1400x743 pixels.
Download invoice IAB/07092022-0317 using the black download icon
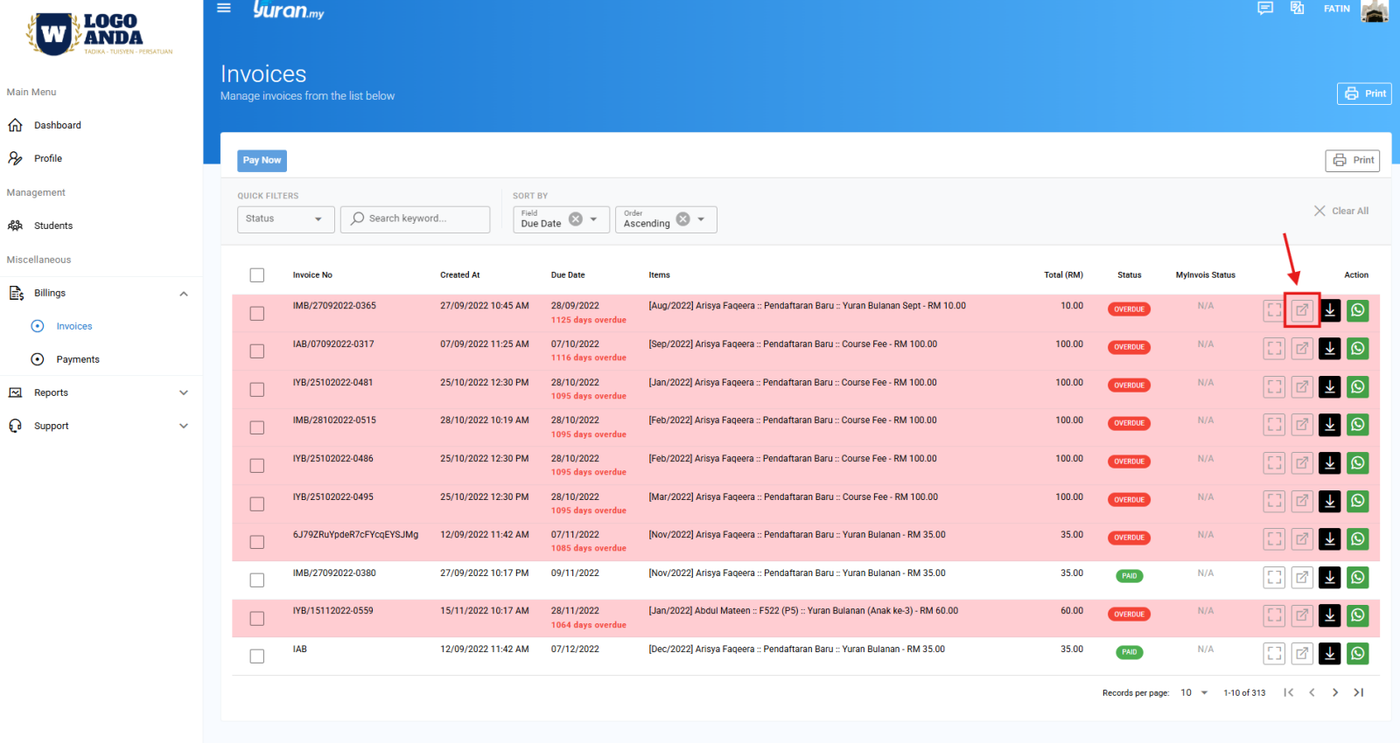point(1329,349)
